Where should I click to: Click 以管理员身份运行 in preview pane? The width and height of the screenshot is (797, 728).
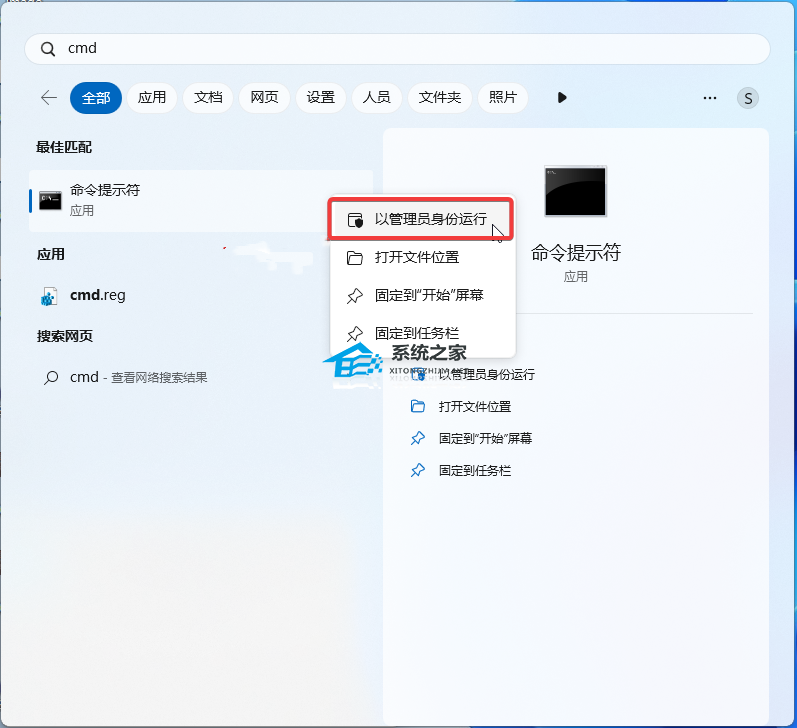click(486, 375)
